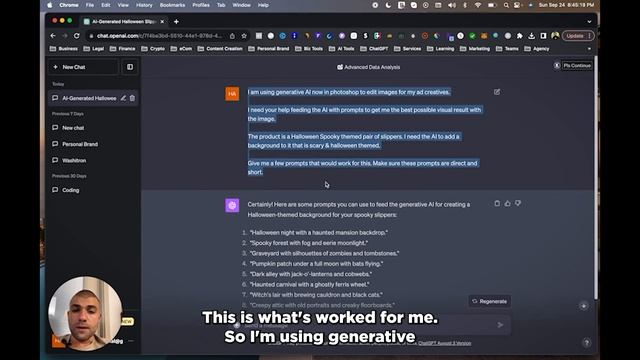Image resolution: width=640 pixels, height=360 pixels.
Task: Open the Profiles menu
Action: (201, 5)
